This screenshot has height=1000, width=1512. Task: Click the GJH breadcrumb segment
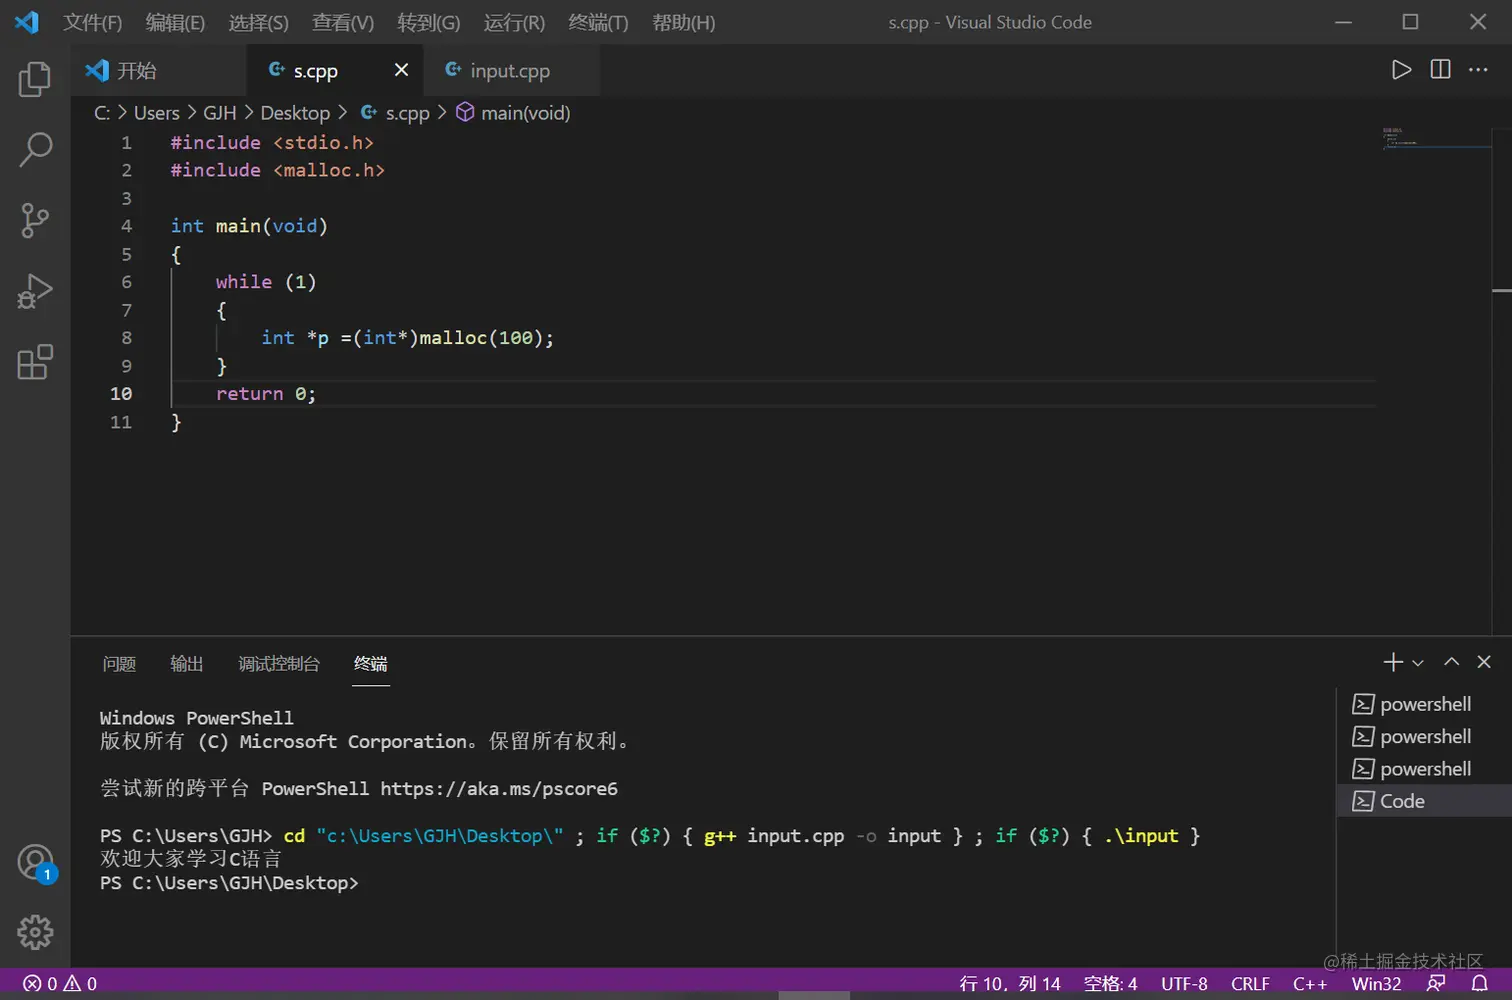[220, 113]
